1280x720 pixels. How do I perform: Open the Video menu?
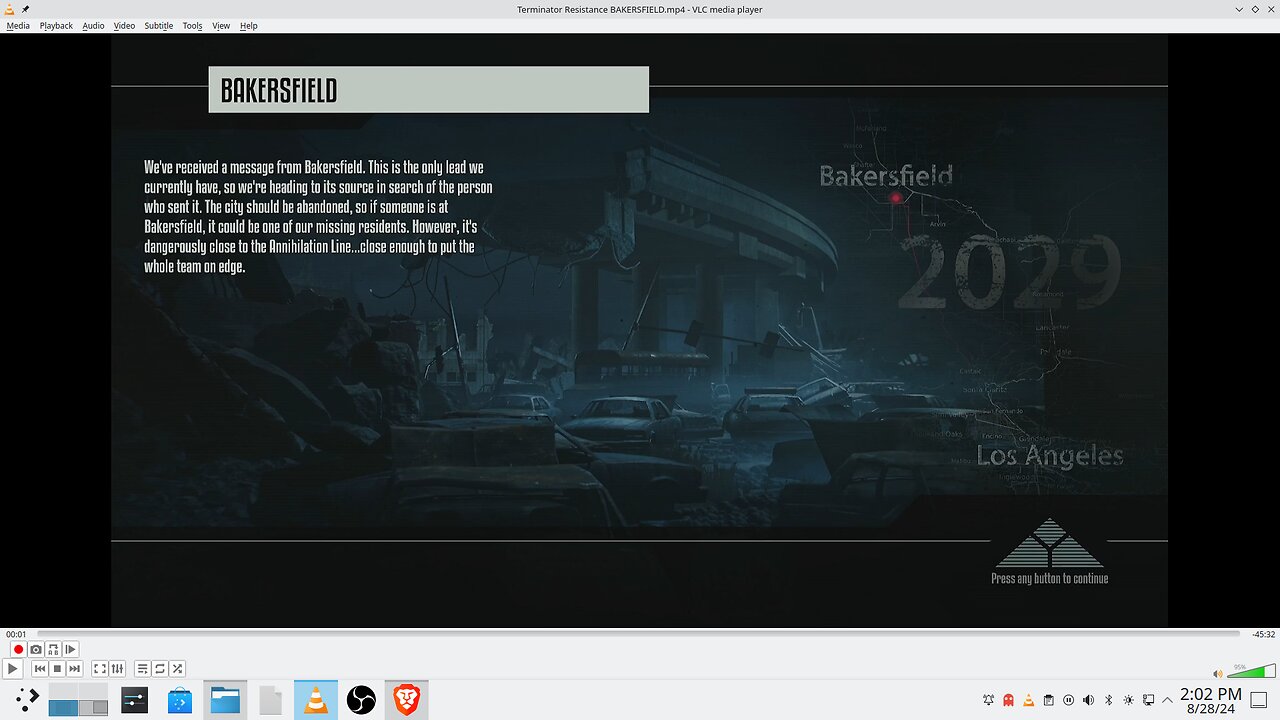tap(124, 25)
